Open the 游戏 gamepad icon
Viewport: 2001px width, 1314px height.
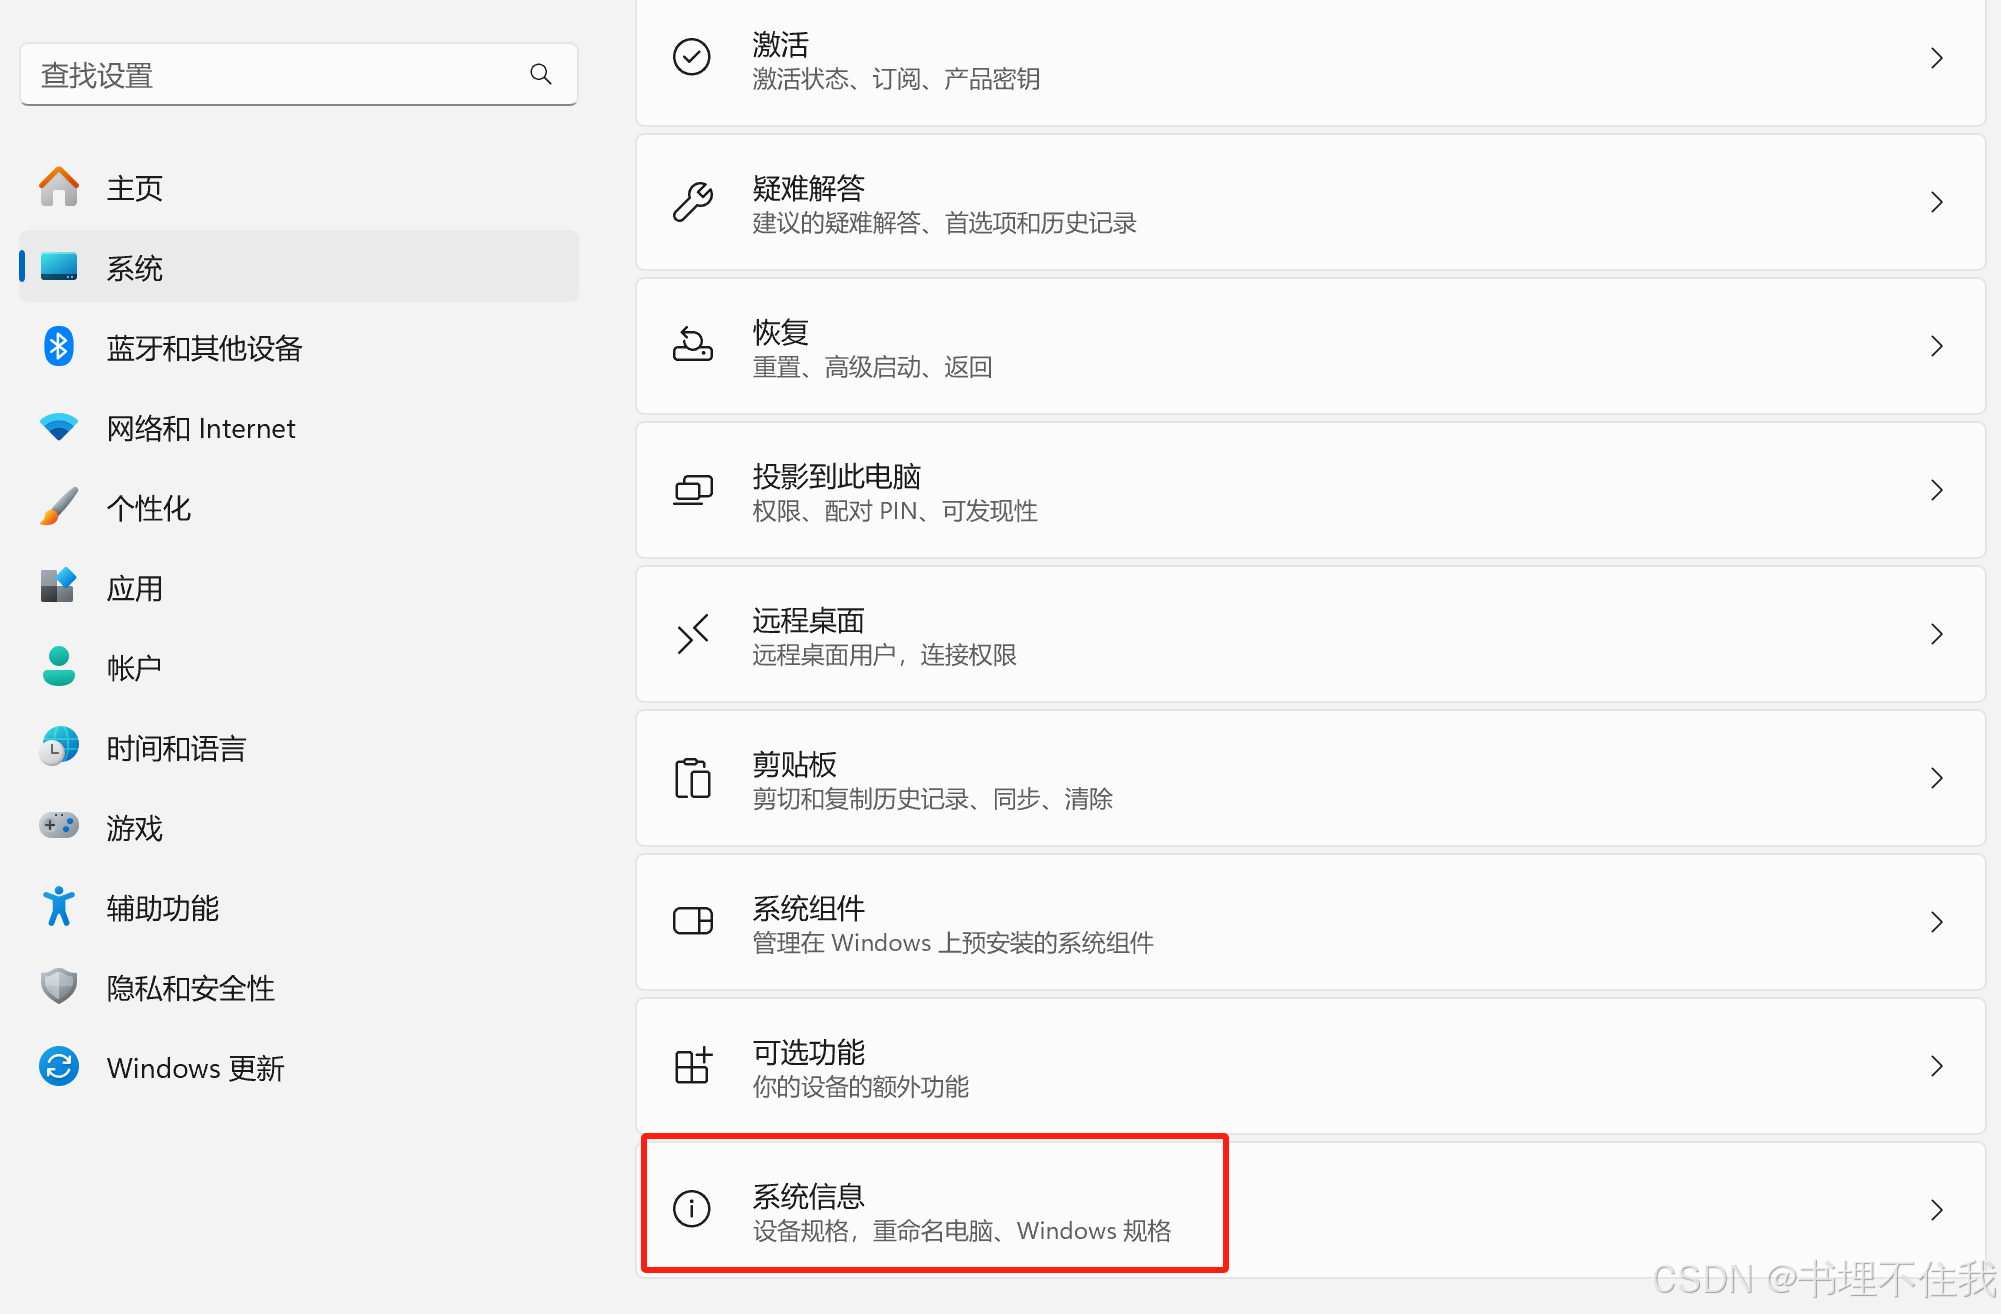59,826
